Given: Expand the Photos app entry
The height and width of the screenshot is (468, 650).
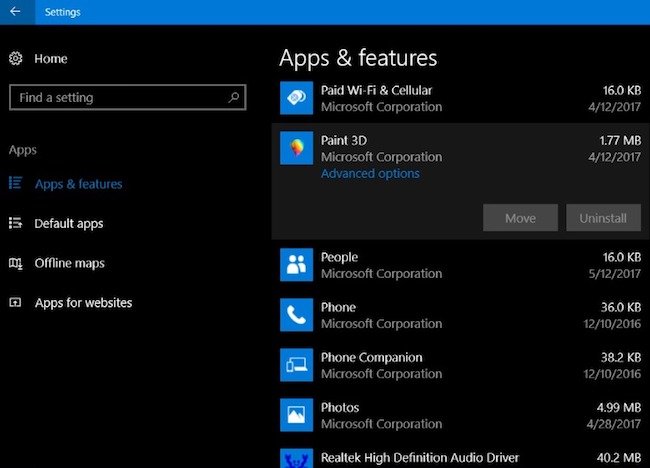Looking at the screenshot, I should click(460, 416).
